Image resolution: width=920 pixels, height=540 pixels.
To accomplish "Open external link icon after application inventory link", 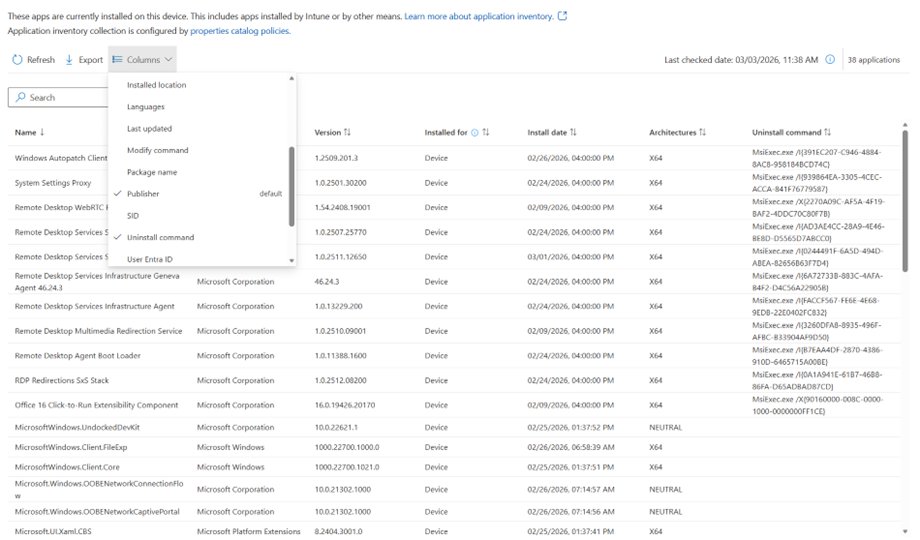I will click(562, 16).
